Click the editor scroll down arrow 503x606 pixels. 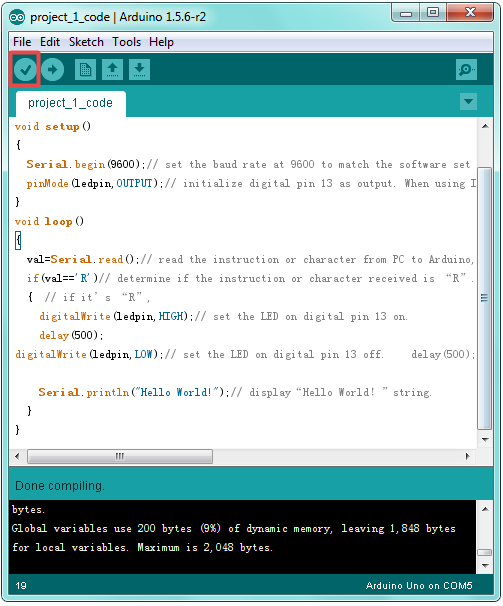(485, 439)
